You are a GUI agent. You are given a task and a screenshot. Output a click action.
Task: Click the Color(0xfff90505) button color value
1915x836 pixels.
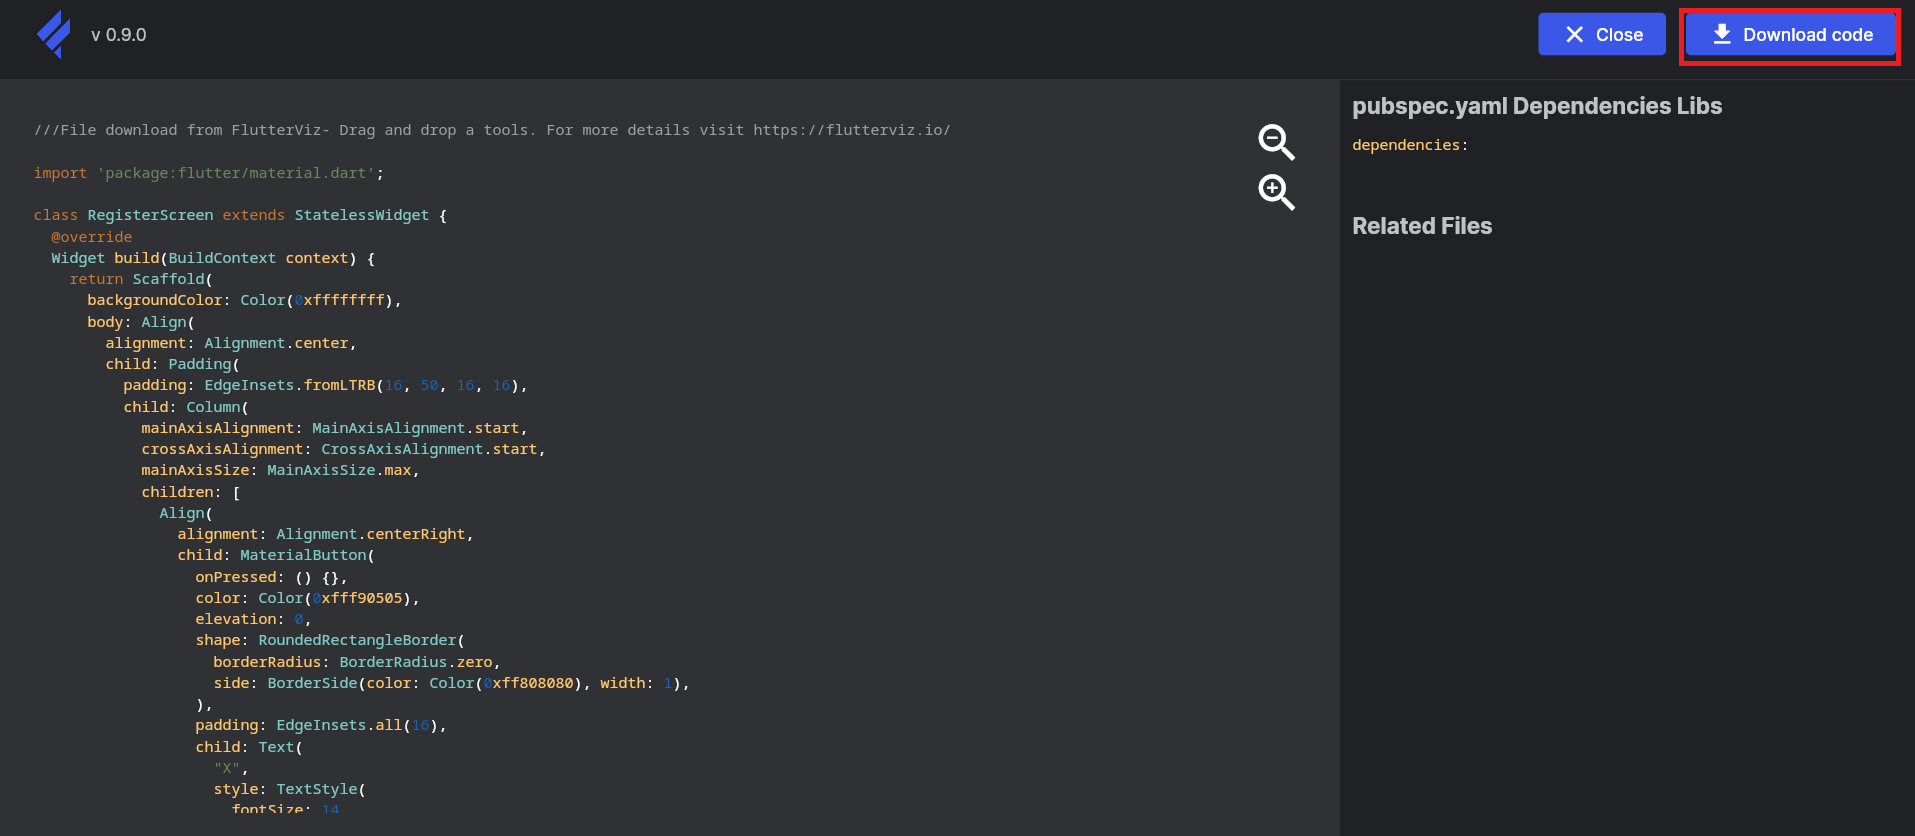pyautogui.click(x=337, y=598)
